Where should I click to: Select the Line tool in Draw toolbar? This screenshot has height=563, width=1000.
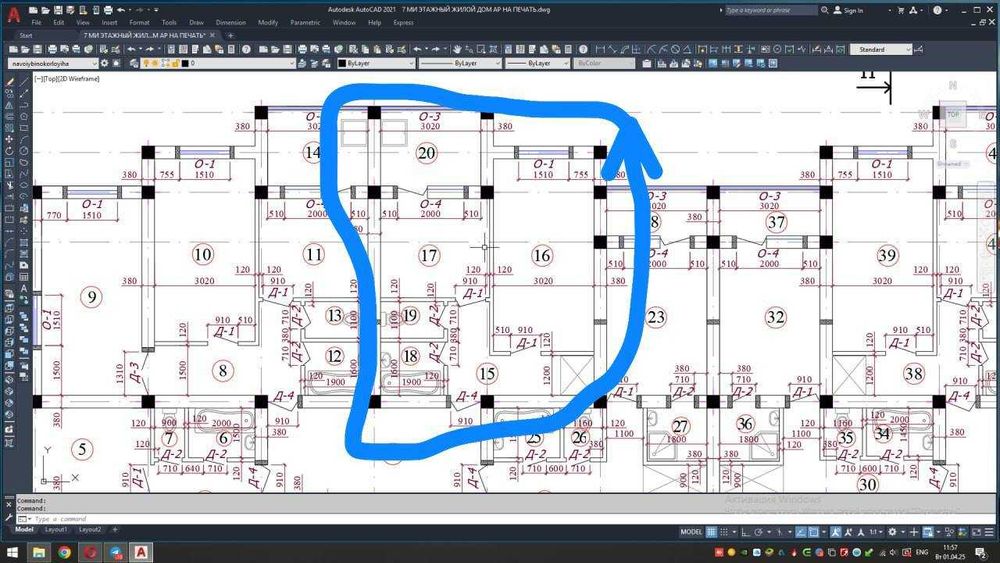pos(24,82)
